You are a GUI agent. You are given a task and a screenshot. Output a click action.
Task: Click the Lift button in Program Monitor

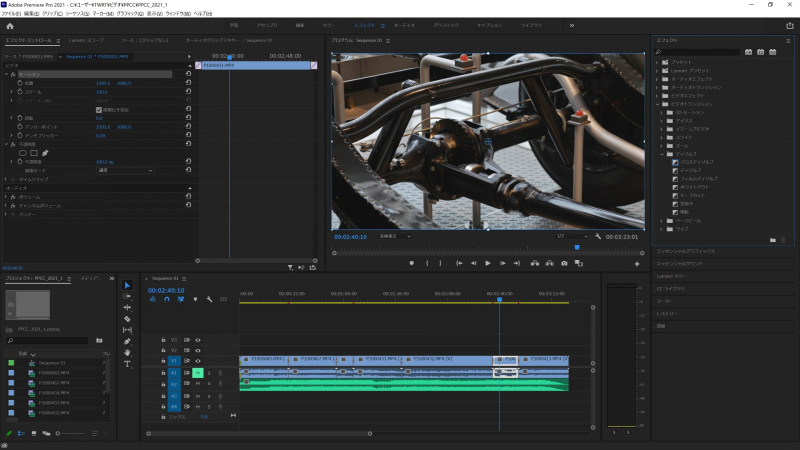(535, 263)
